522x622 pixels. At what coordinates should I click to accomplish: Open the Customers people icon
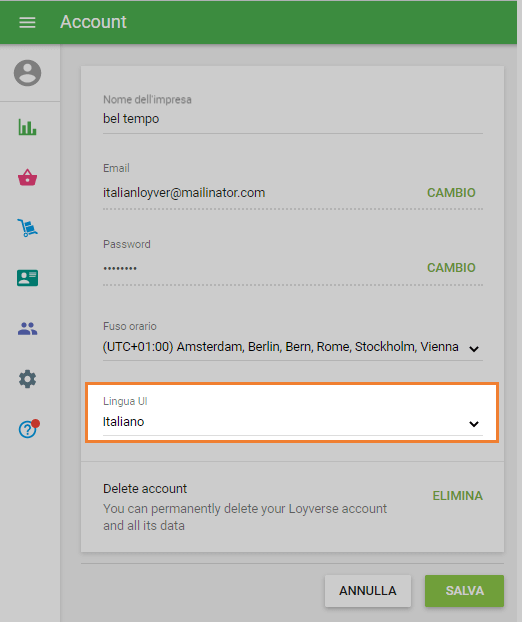point(27,328)
